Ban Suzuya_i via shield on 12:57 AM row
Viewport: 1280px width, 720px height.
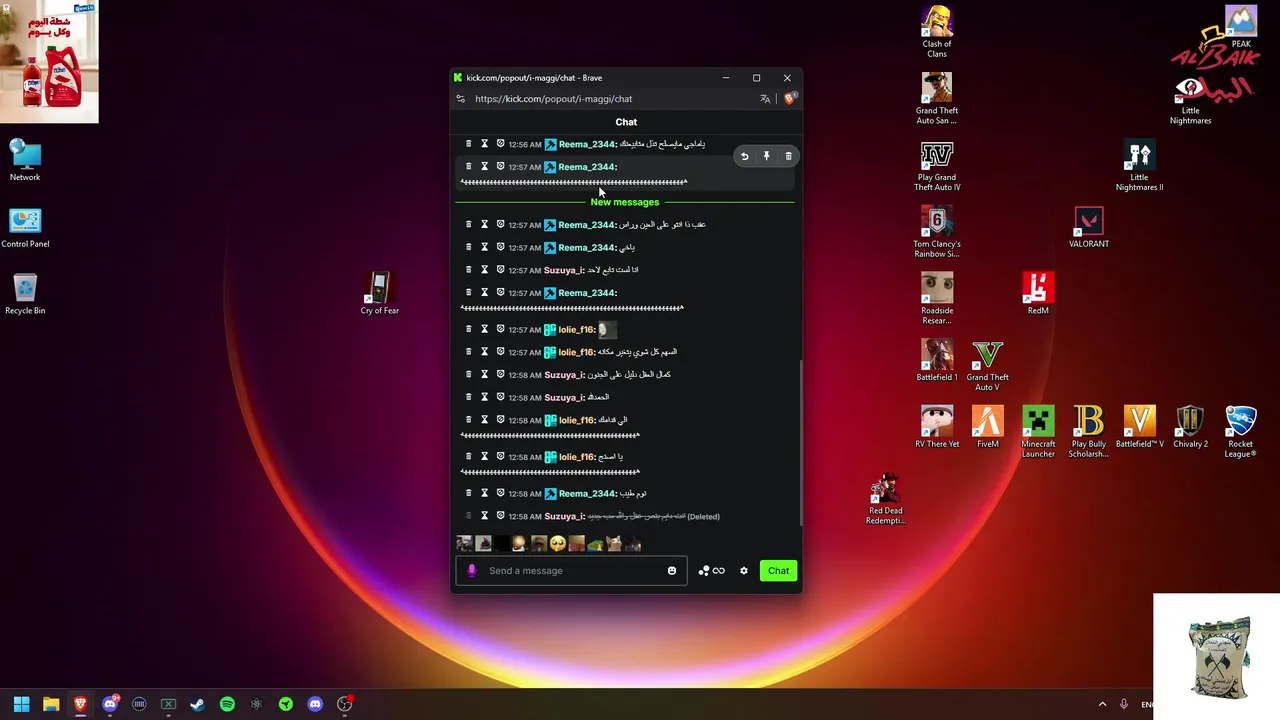coord(500,270)
